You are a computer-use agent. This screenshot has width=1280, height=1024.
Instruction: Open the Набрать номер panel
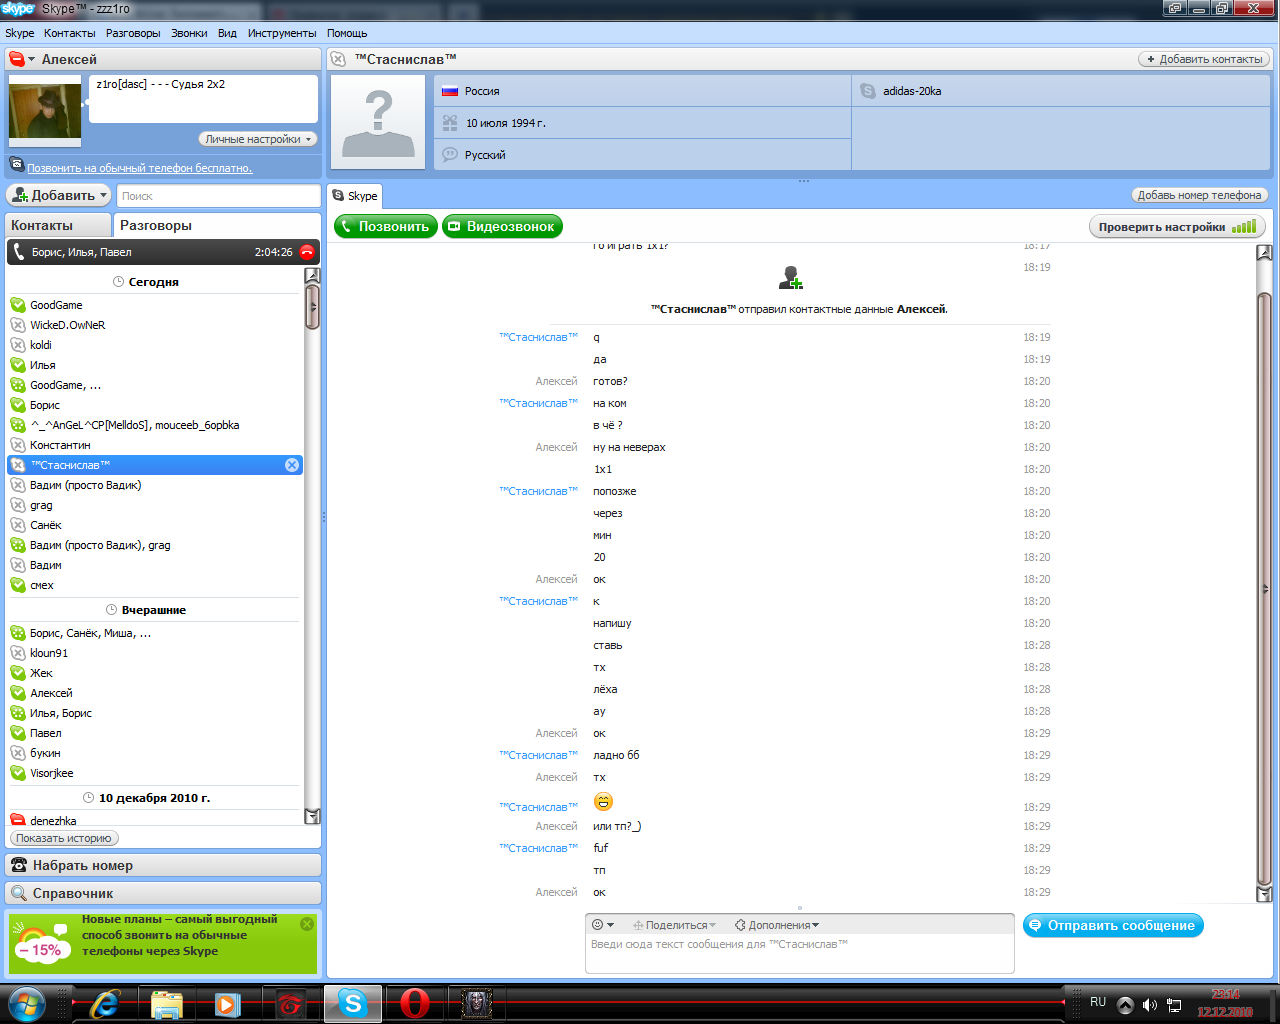pos(164,865)
